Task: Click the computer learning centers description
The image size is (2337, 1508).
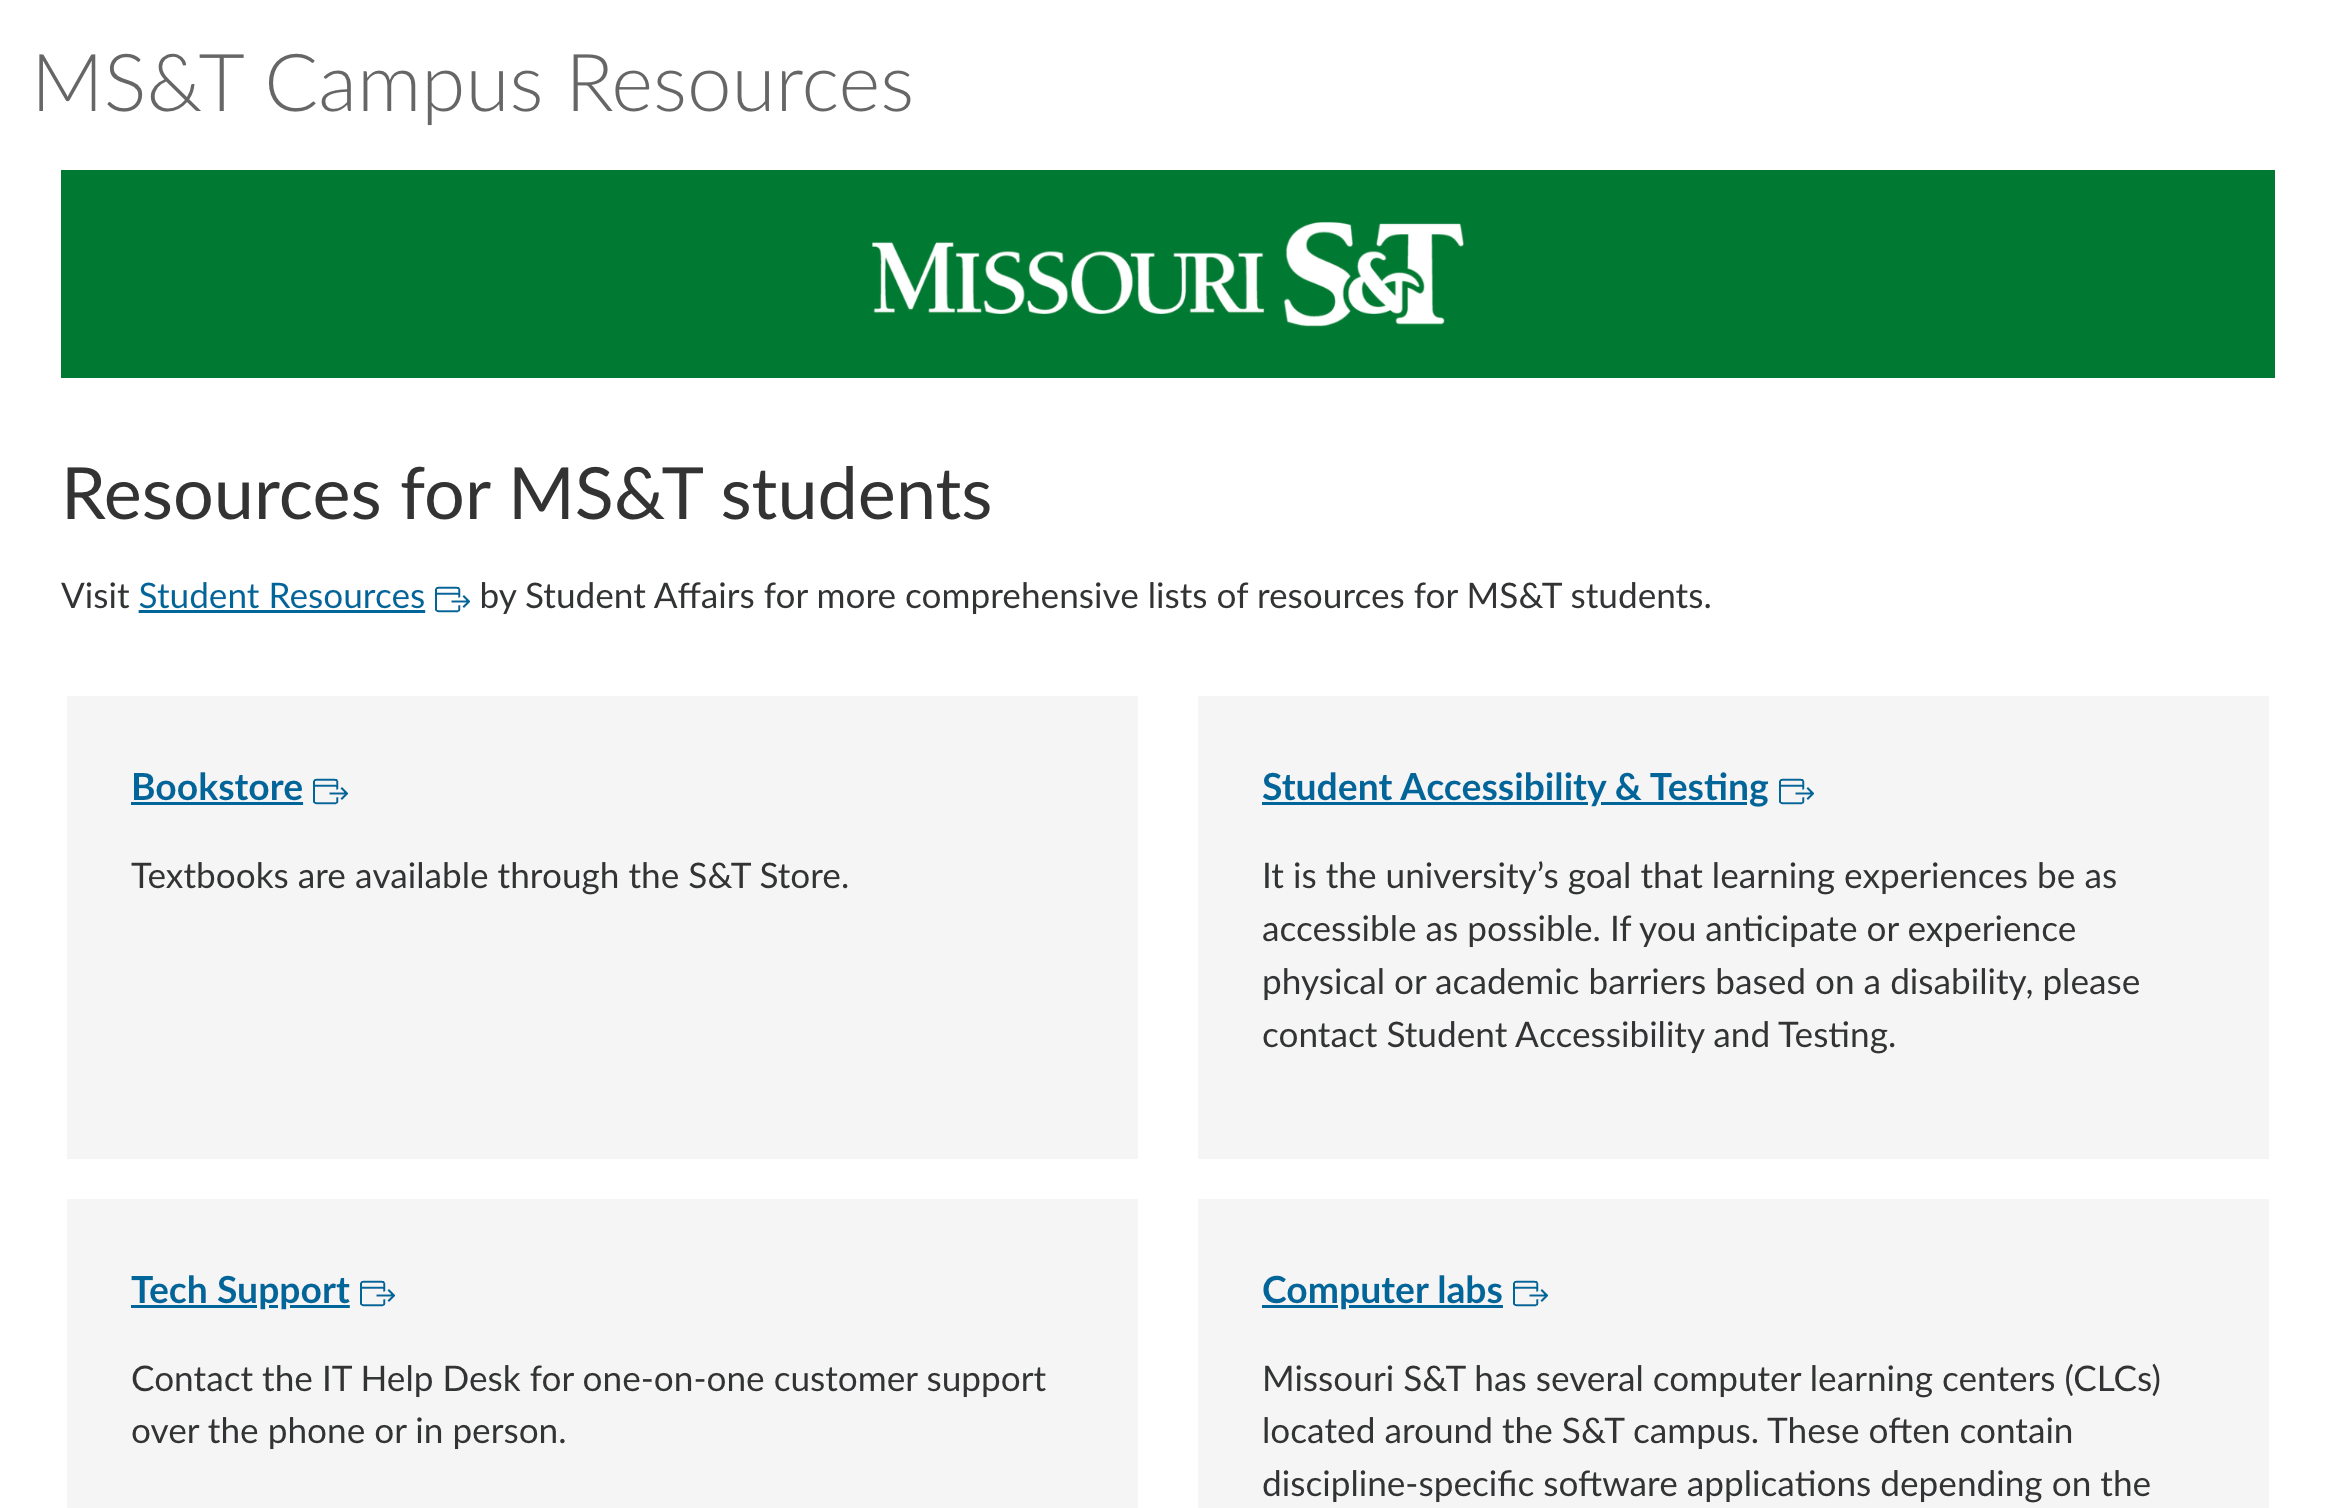Action: click(1710, 1431)
